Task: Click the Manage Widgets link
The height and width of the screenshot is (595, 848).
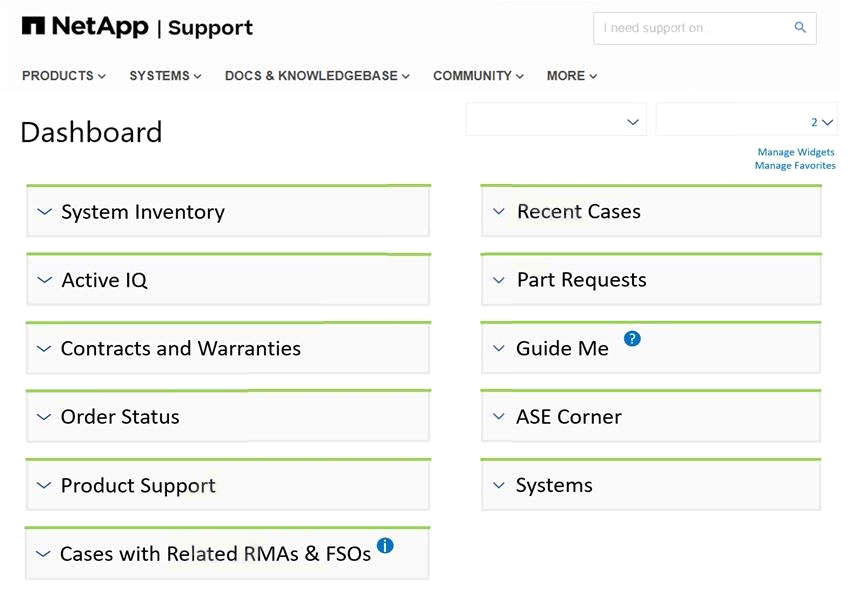Action: pyautogui.click(x=796, y=153)
